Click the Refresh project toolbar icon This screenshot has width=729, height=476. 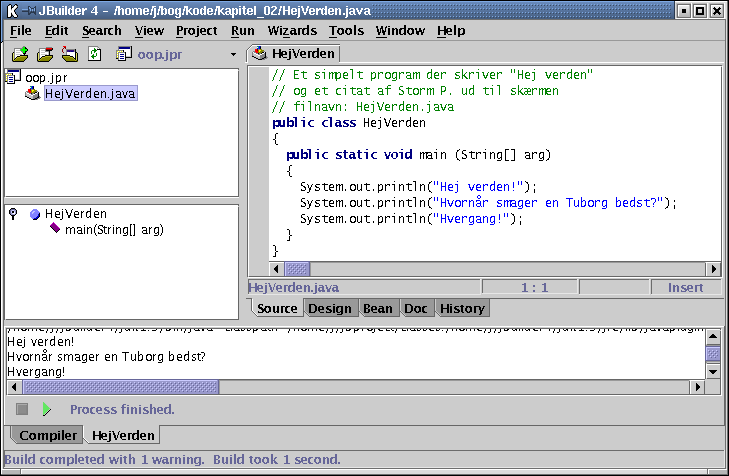[95, 54]
